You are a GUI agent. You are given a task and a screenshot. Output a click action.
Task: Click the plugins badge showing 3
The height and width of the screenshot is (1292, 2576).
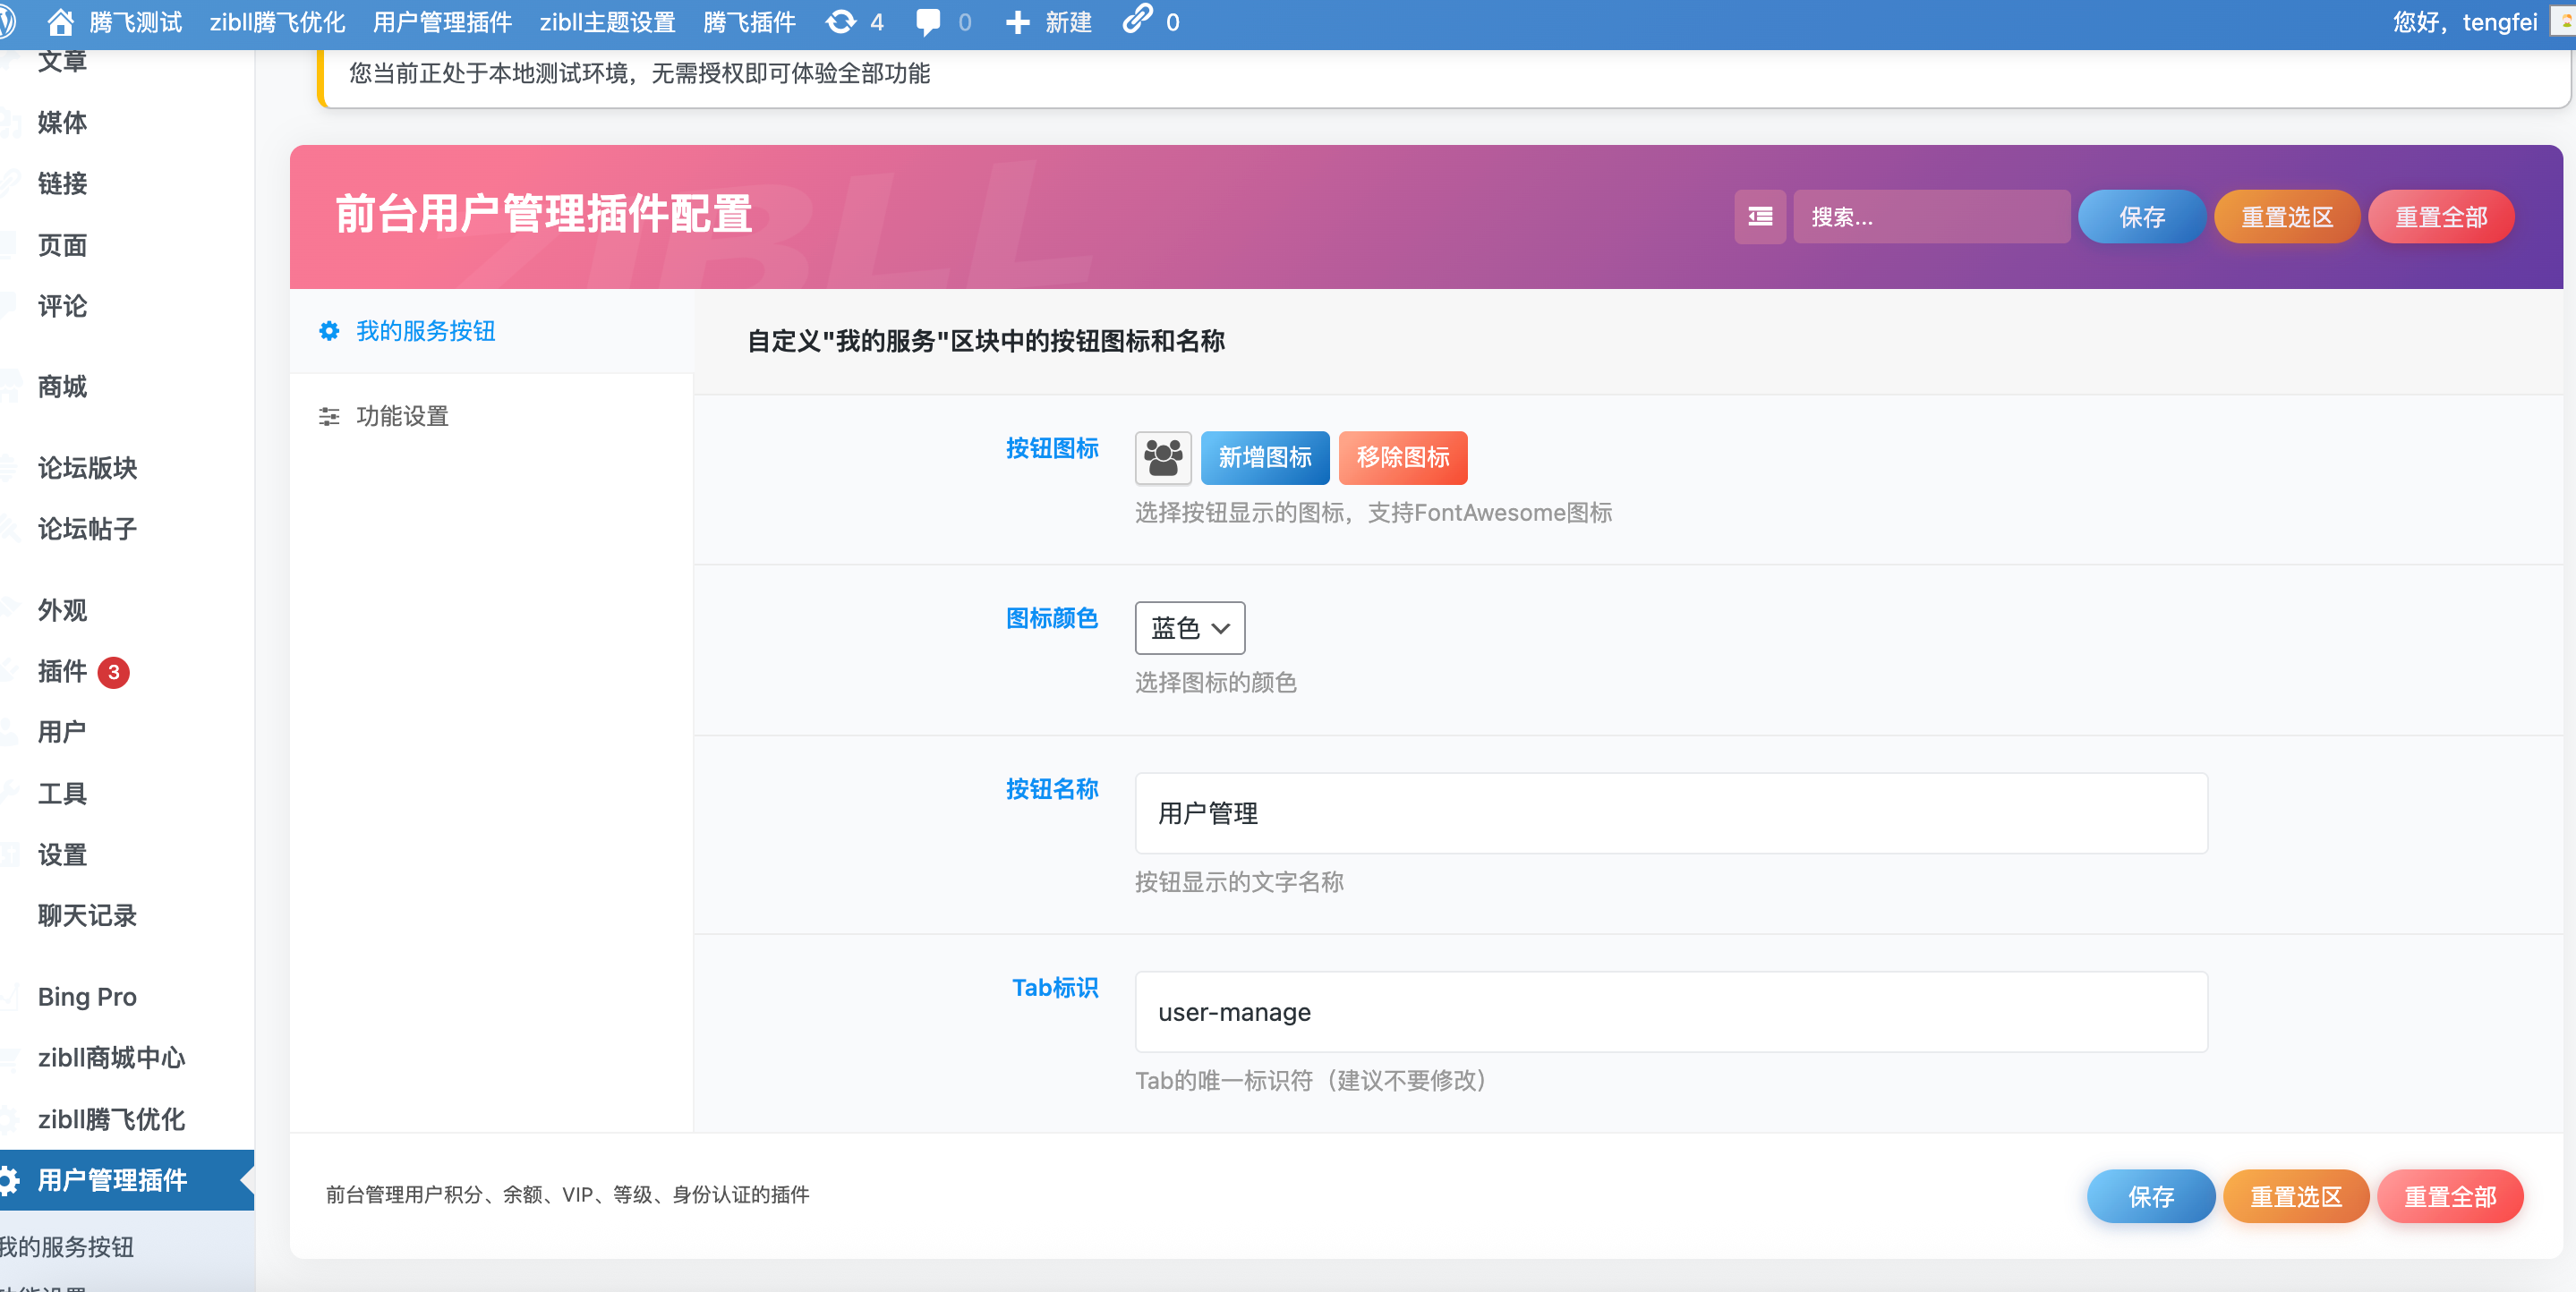(115, 673)
